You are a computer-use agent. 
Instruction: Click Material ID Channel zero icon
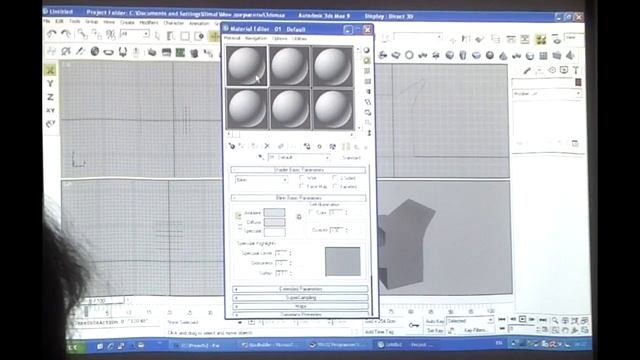pyautogui.click(x=320, y=146)
